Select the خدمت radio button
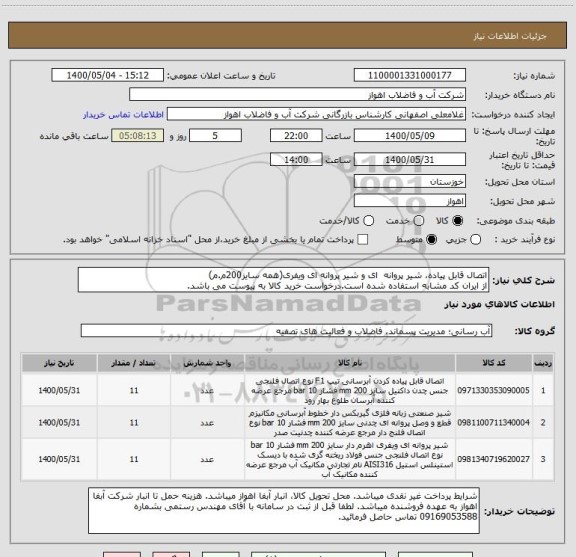This screenshot has width=576, height=557. tap(419, 221)
